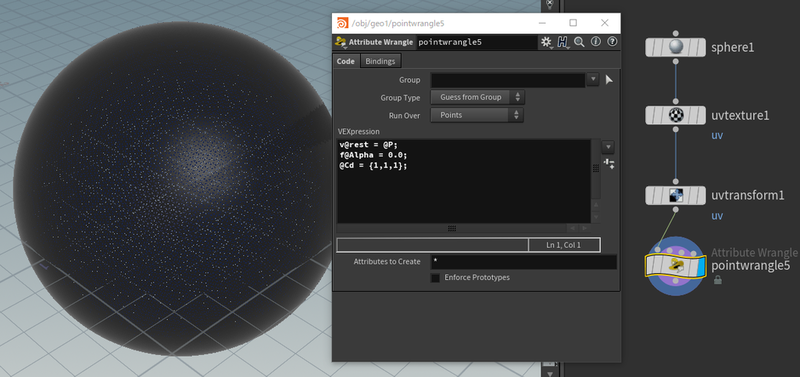Click the gear settings icon in parameter header
The width and height of the screenshot is (800, 377).
pos(546,42)
